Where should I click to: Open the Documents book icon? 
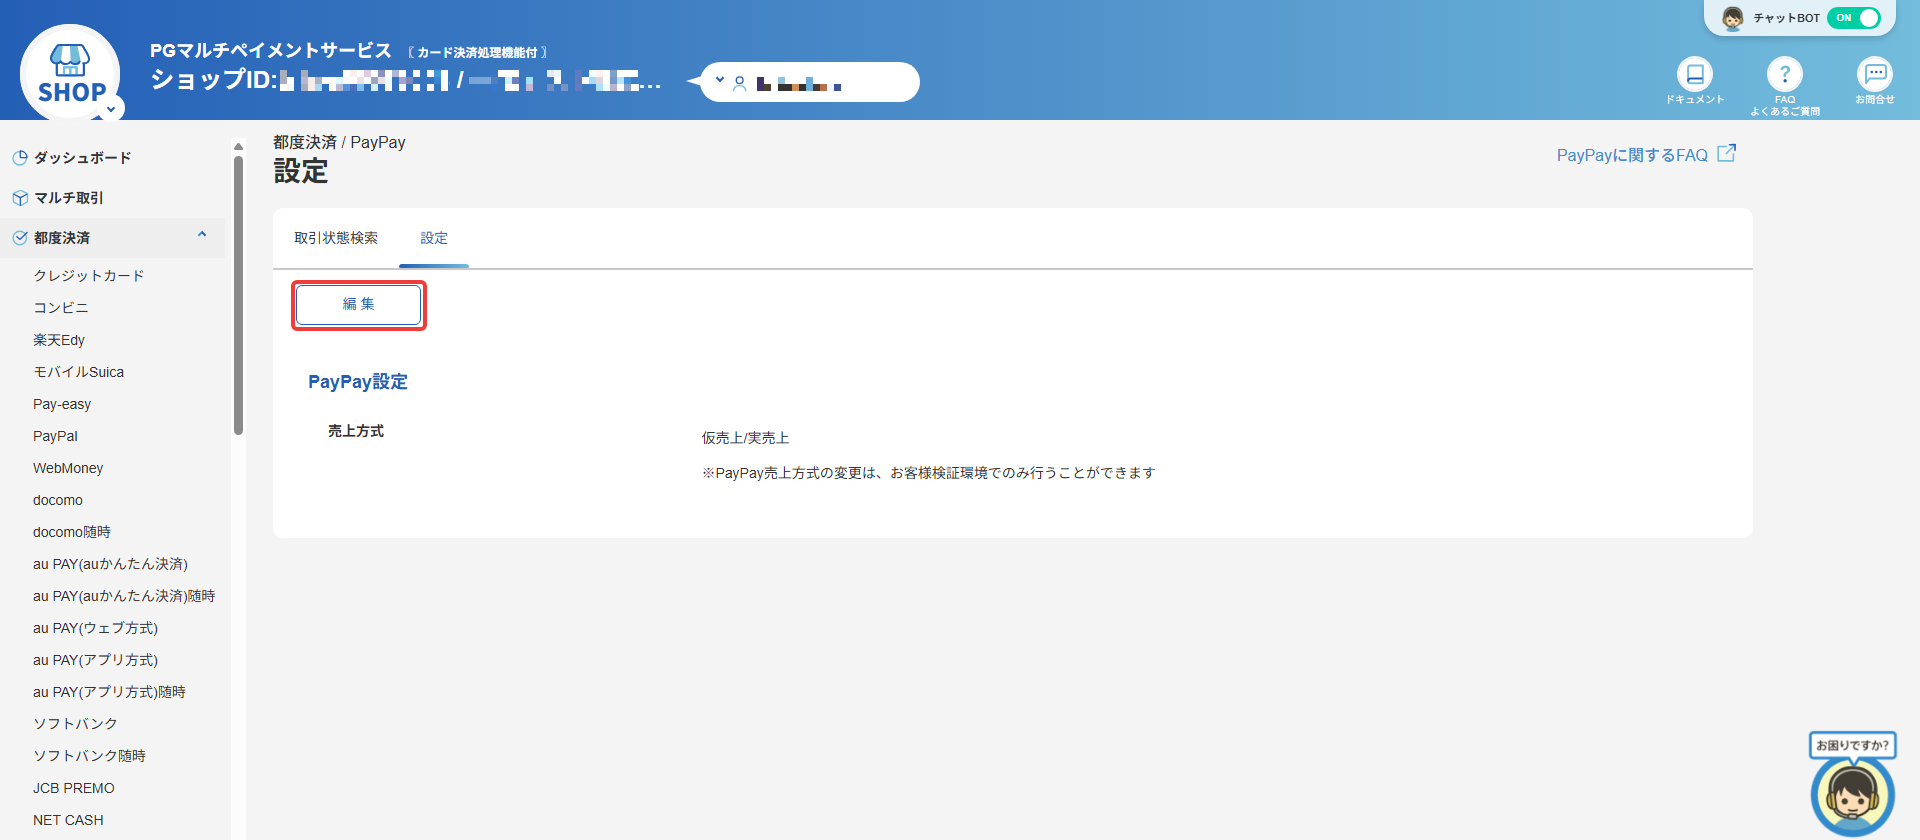(1695, 73)
